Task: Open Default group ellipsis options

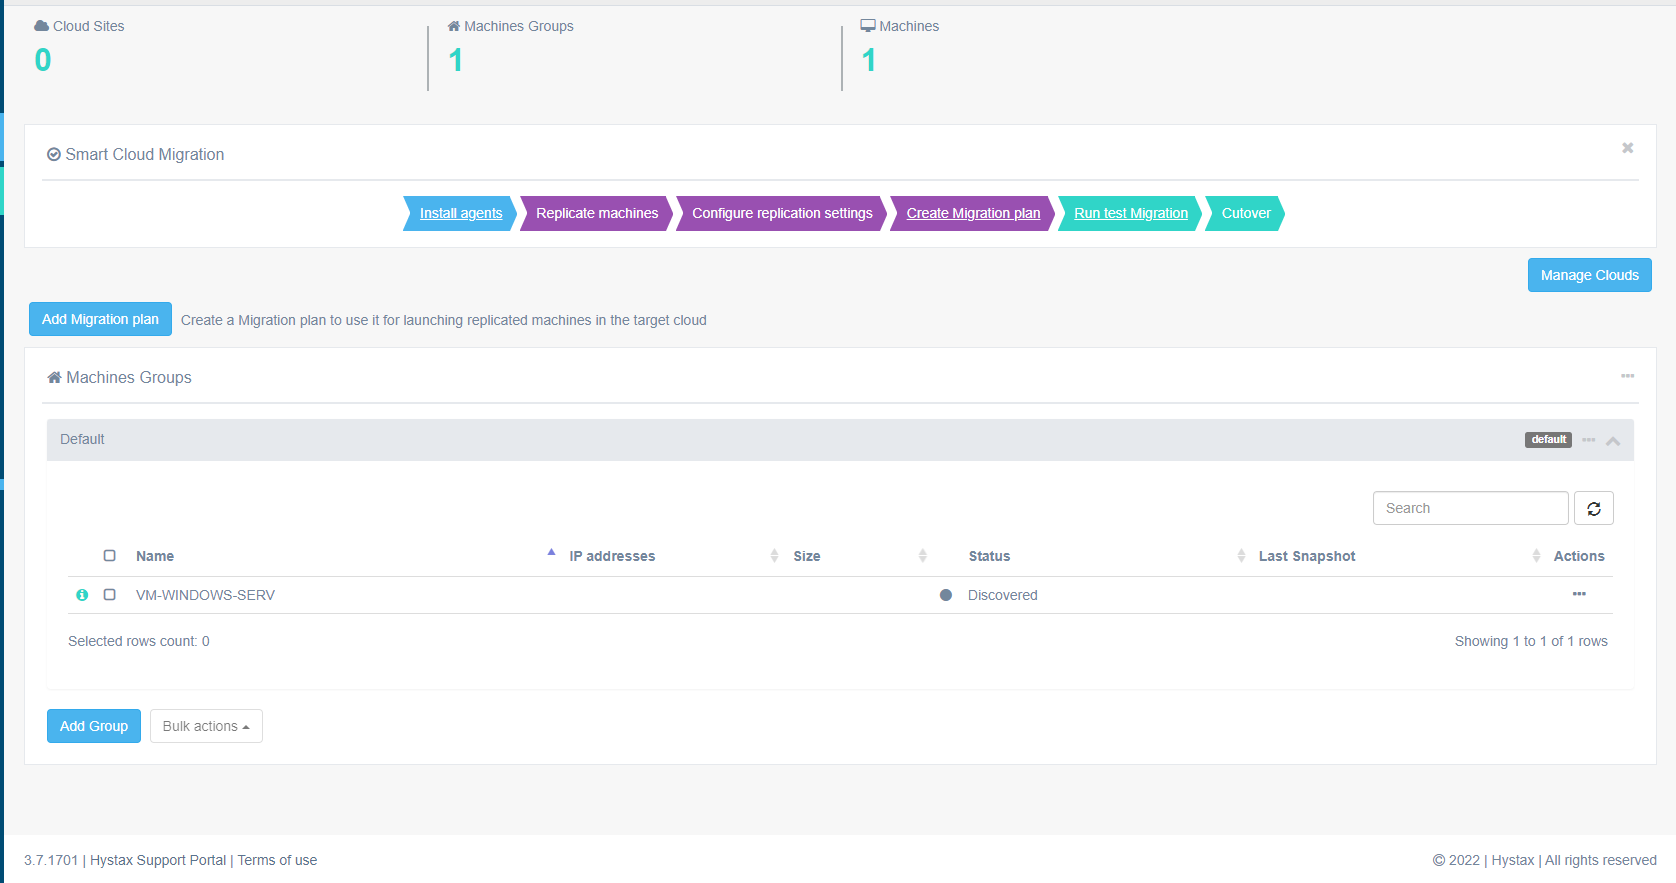Action: (x=1588, y=440)
